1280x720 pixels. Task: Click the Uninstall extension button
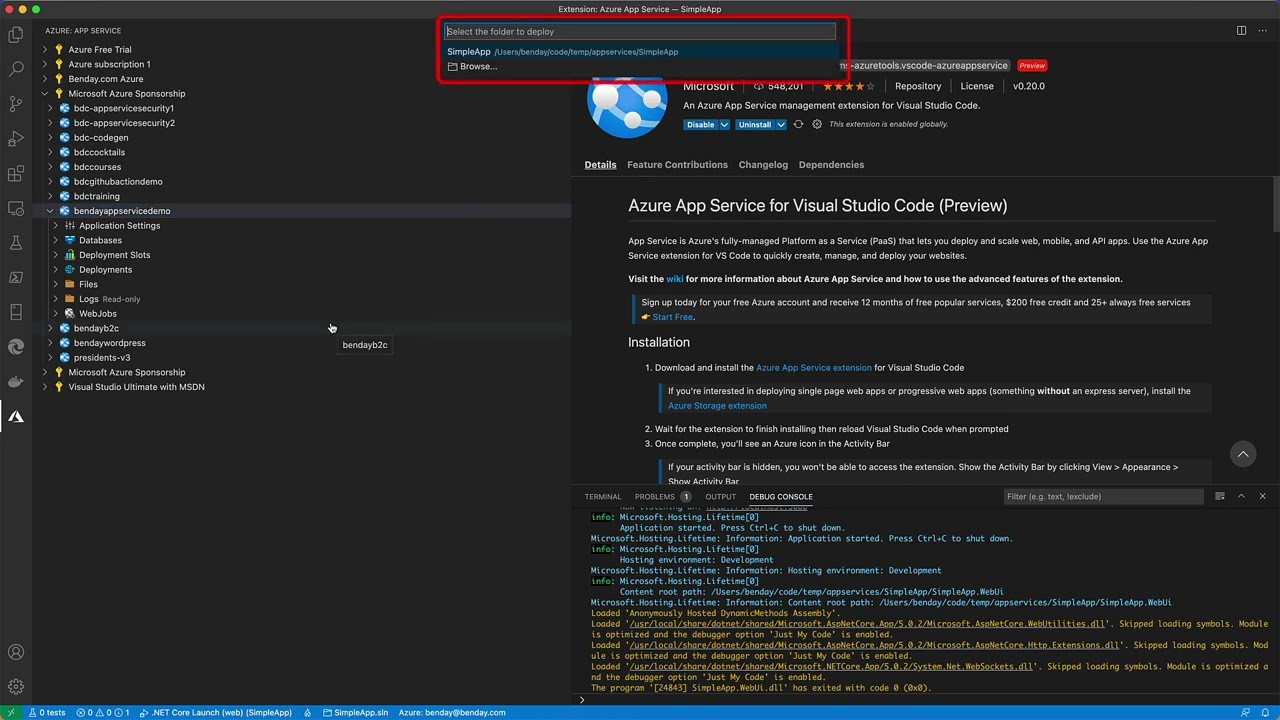tap(754, 125)
